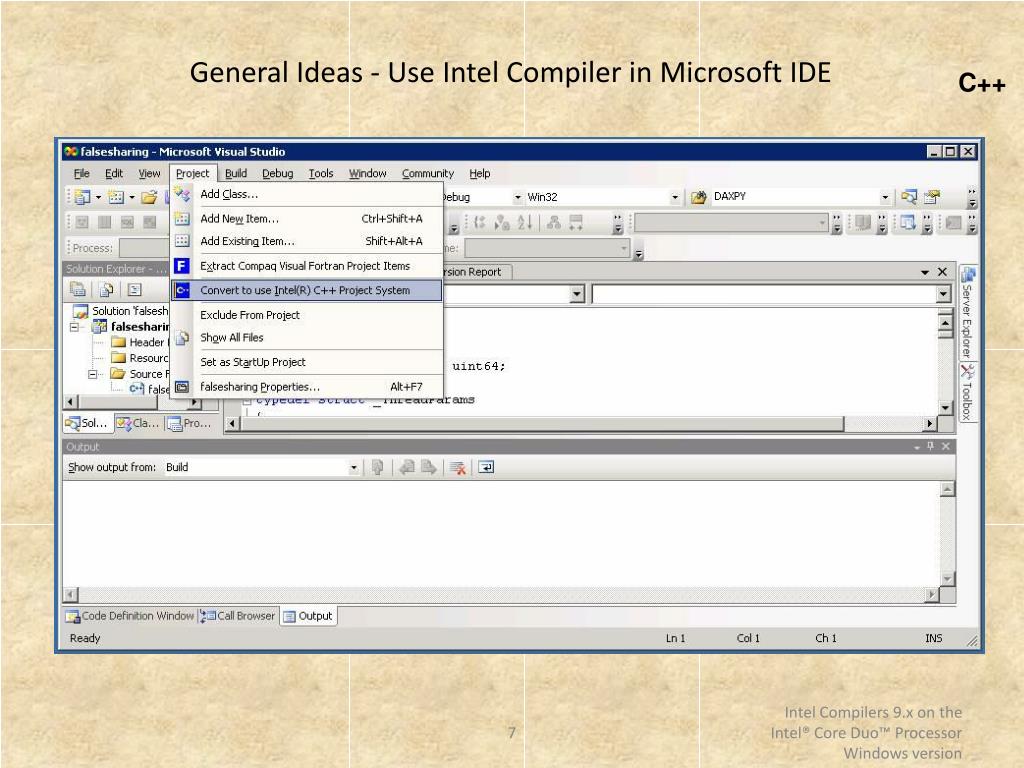The image size is (1024, 768).
Task: Open the Tools menu
Action: pyautogui.click(x=321, y=173)
